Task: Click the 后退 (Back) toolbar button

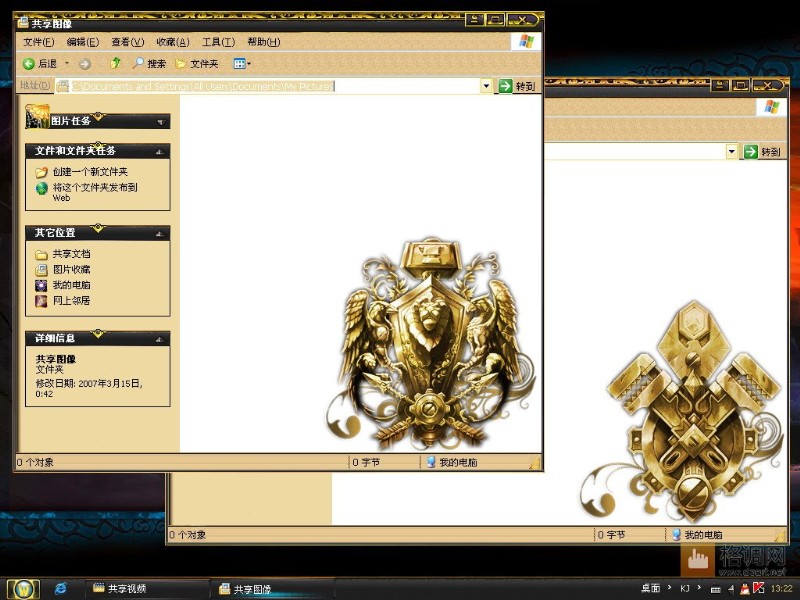Action: pyautogui.click(x=41, y=64)
